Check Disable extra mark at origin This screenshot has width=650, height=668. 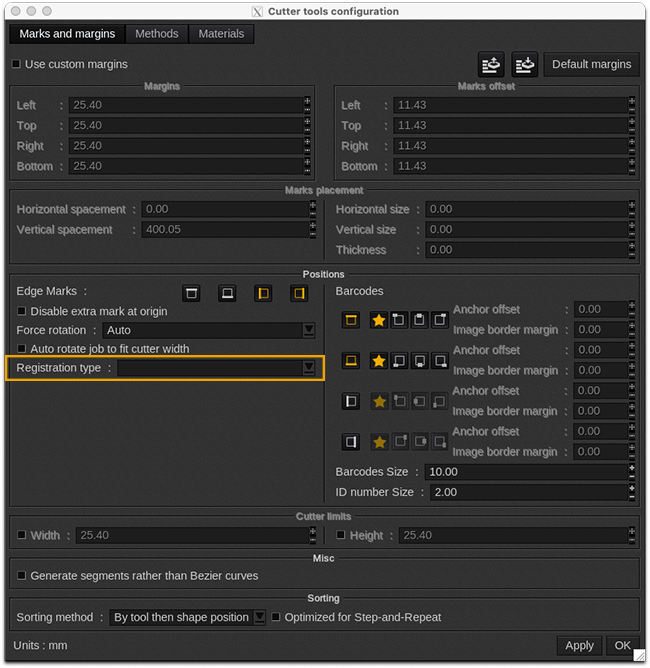click(x=22, y=311)
